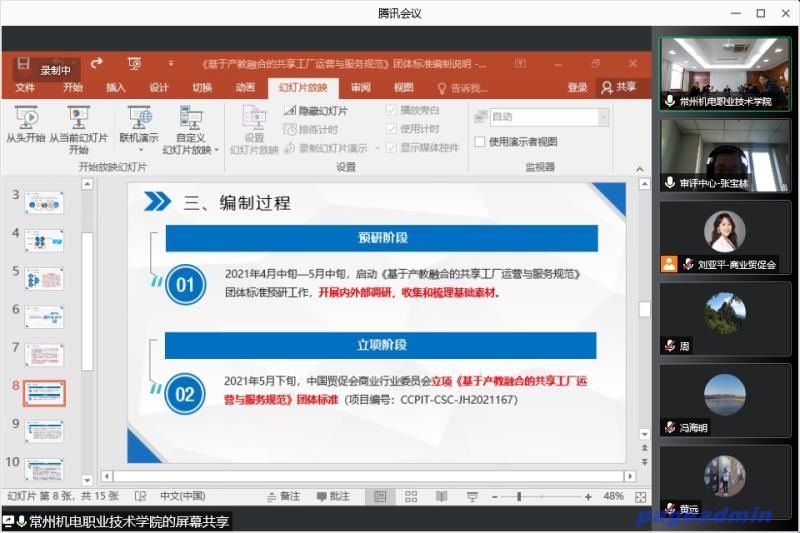Click the zoom in plus button
The width and height of the screenshot is (800, 533).
tap(588, 497)
